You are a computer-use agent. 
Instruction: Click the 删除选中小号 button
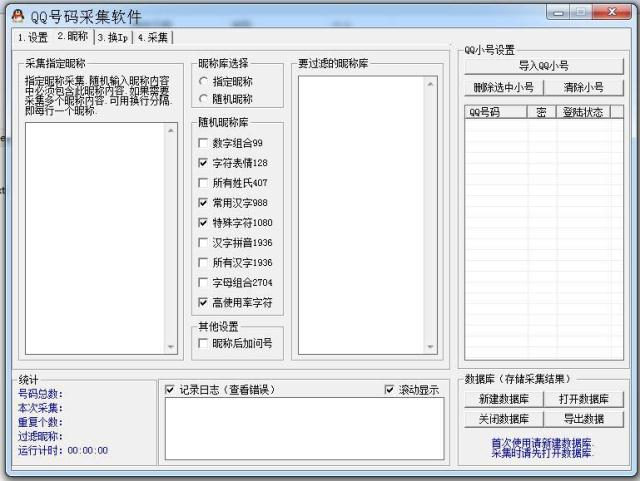click(x=504, y=87)
